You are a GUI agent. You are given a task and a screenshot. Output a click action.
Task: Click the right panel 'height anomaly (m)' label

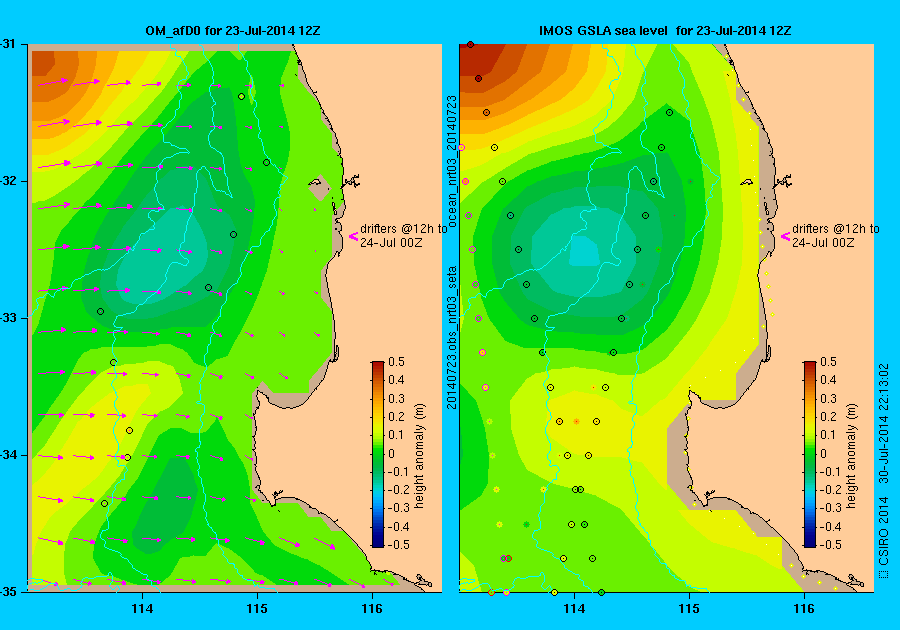[x=851, y=456]
